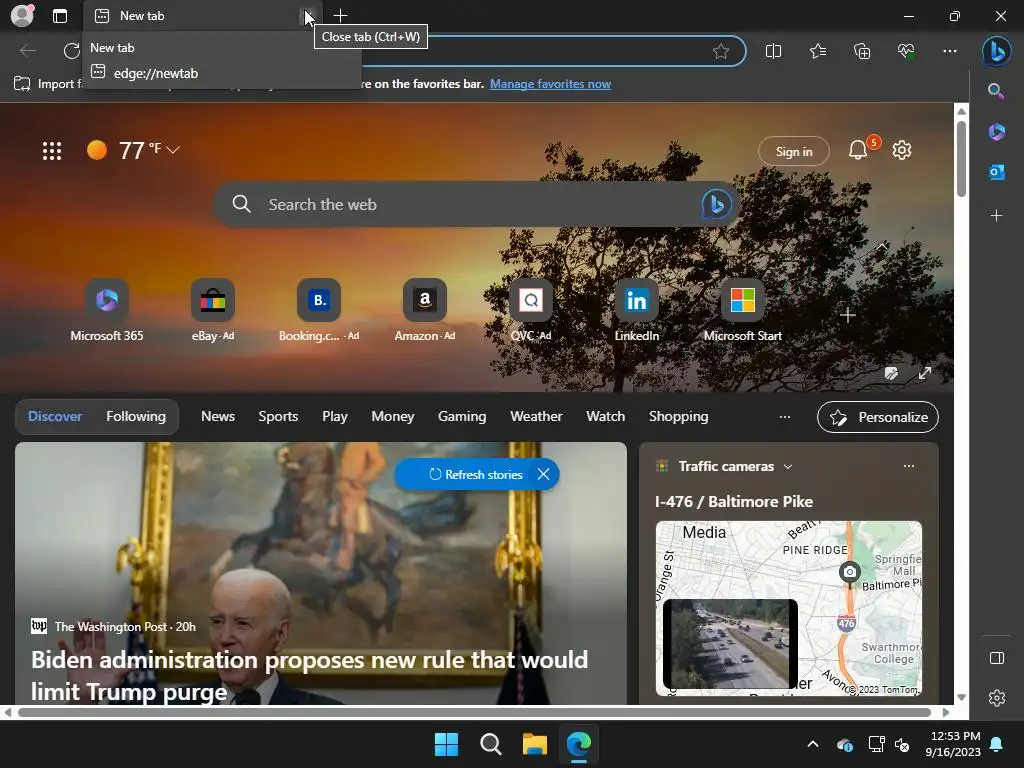Open the app launcher grid

click(x=52, y=151)
